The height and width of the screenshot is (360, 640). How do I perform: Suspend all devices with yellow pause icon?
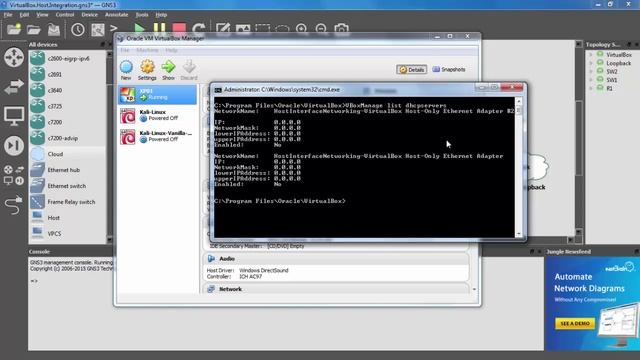160,28
